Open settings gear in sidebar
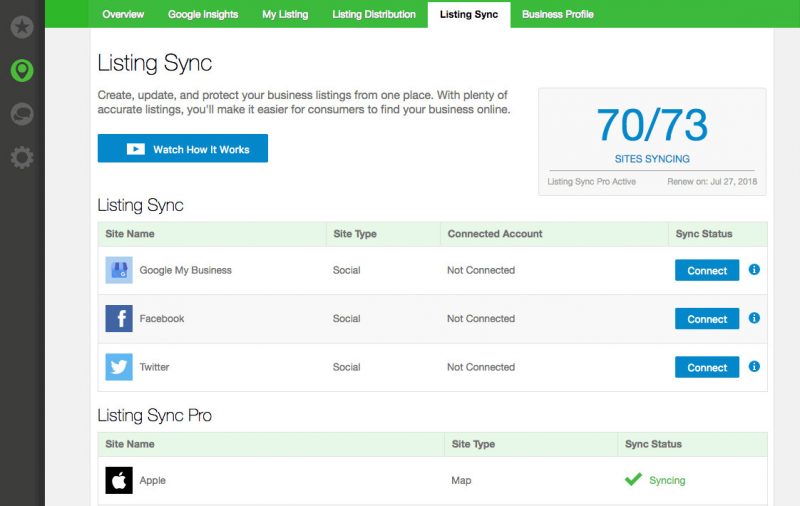Viewport: 800px width, 506px height. [21, 158]
